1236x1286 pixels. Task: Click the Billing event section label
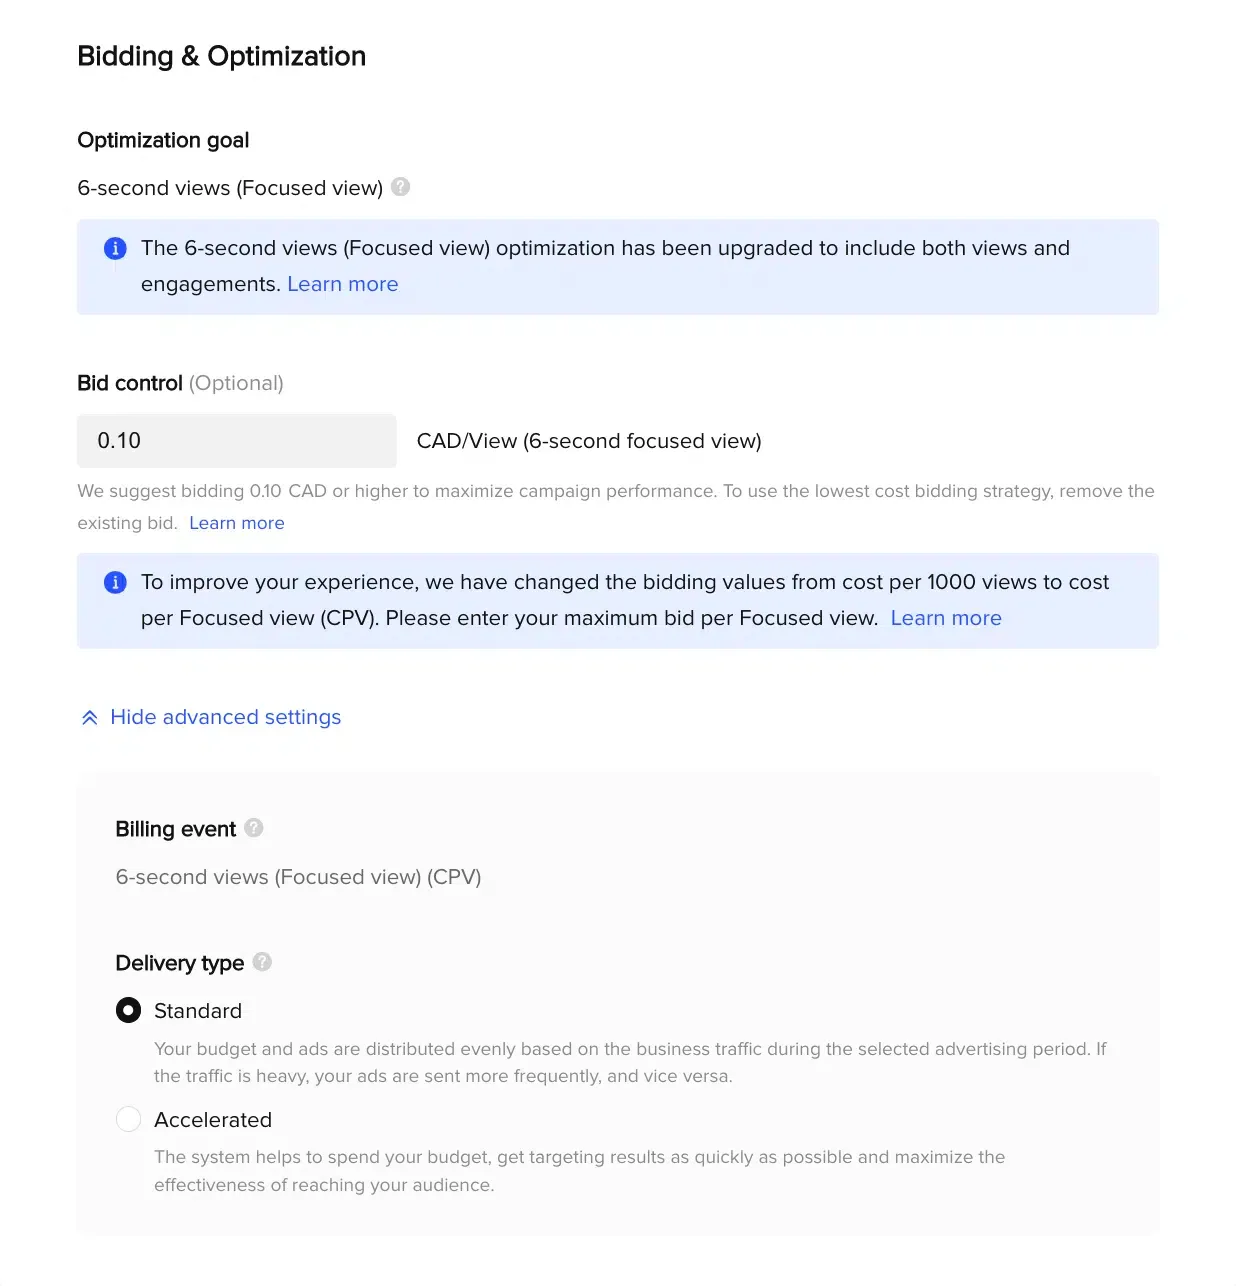tap(175, 828)
